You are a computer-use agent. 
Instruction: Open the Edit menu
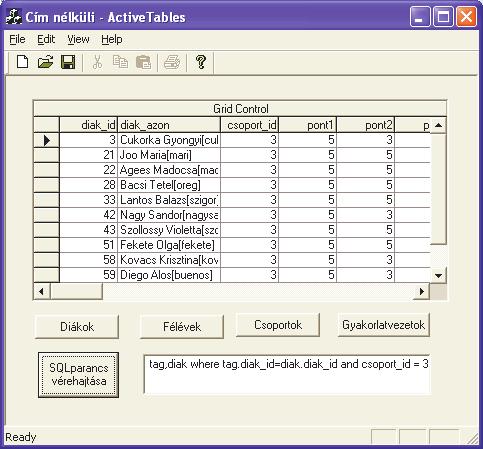click(46, 39)
